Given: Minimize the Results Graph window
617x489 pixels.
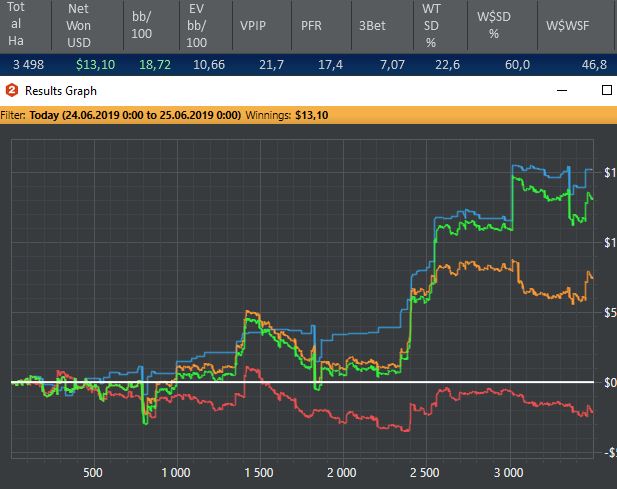Looking at the screenshot, I should click(562, 90).
